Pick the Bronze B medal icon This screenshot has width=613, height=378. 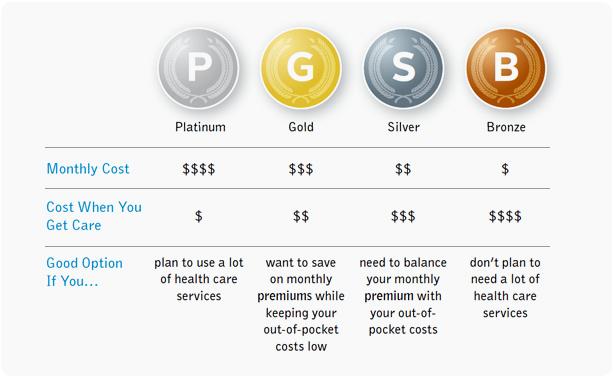[x=506, y=68]
